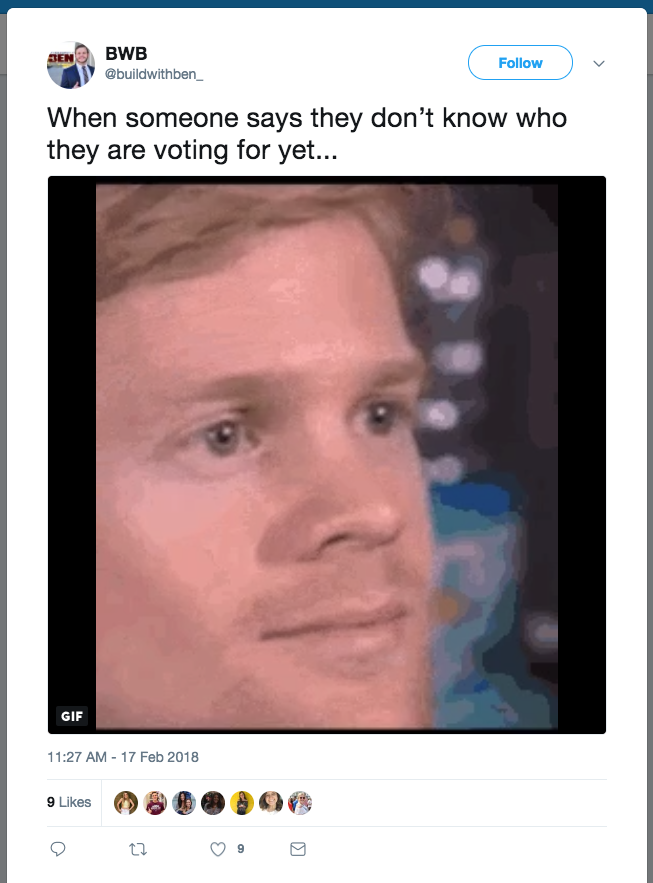The height and width of the screenshot is (883, 653).
Task: Follow the BWB account
Action: pyautogui.click(x=520, y=63)
